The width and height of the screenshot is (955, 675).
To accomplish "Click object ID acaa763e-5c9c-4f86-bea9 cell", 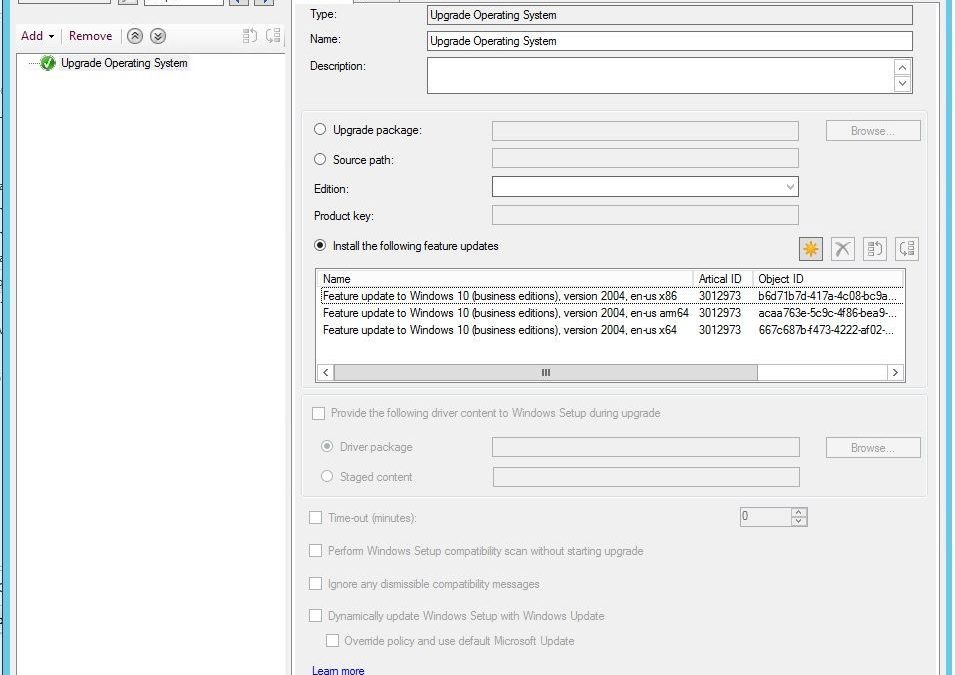I will [827, 313].
